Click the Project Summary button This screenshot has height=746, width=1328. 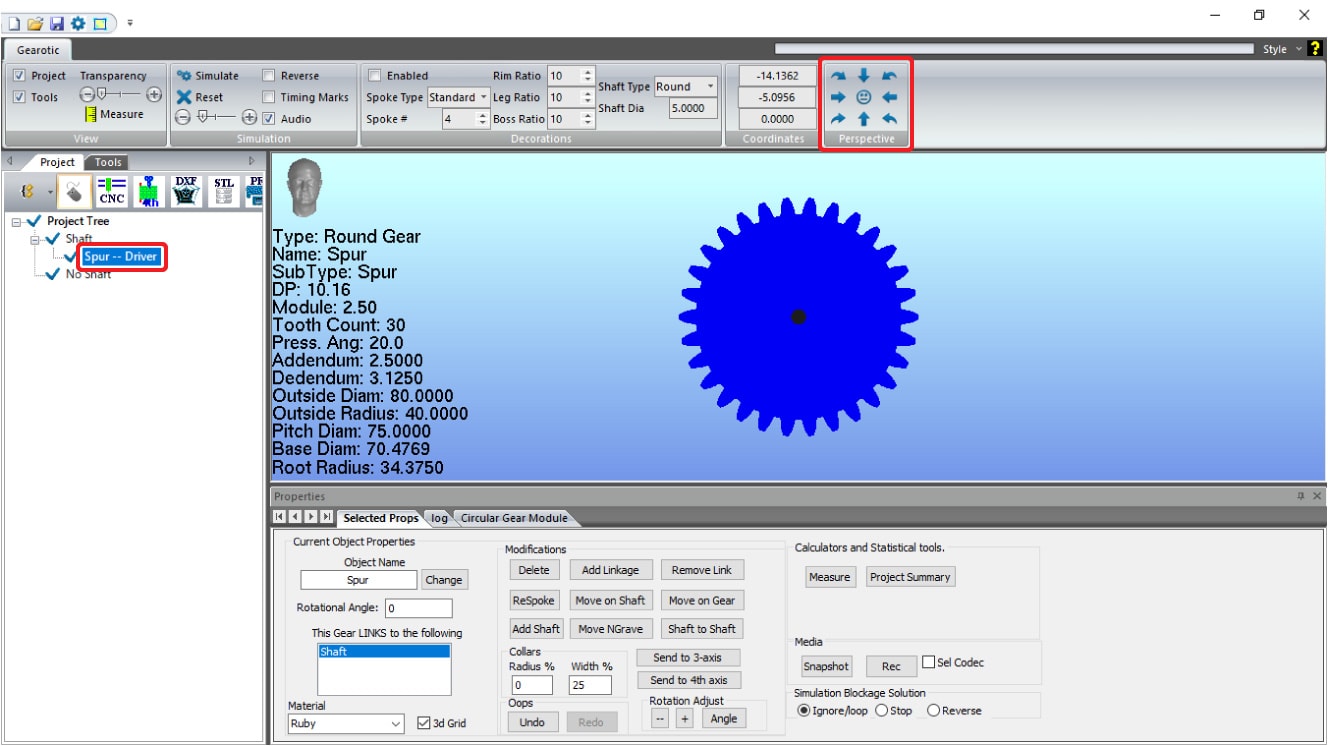[x=909, y=577]
